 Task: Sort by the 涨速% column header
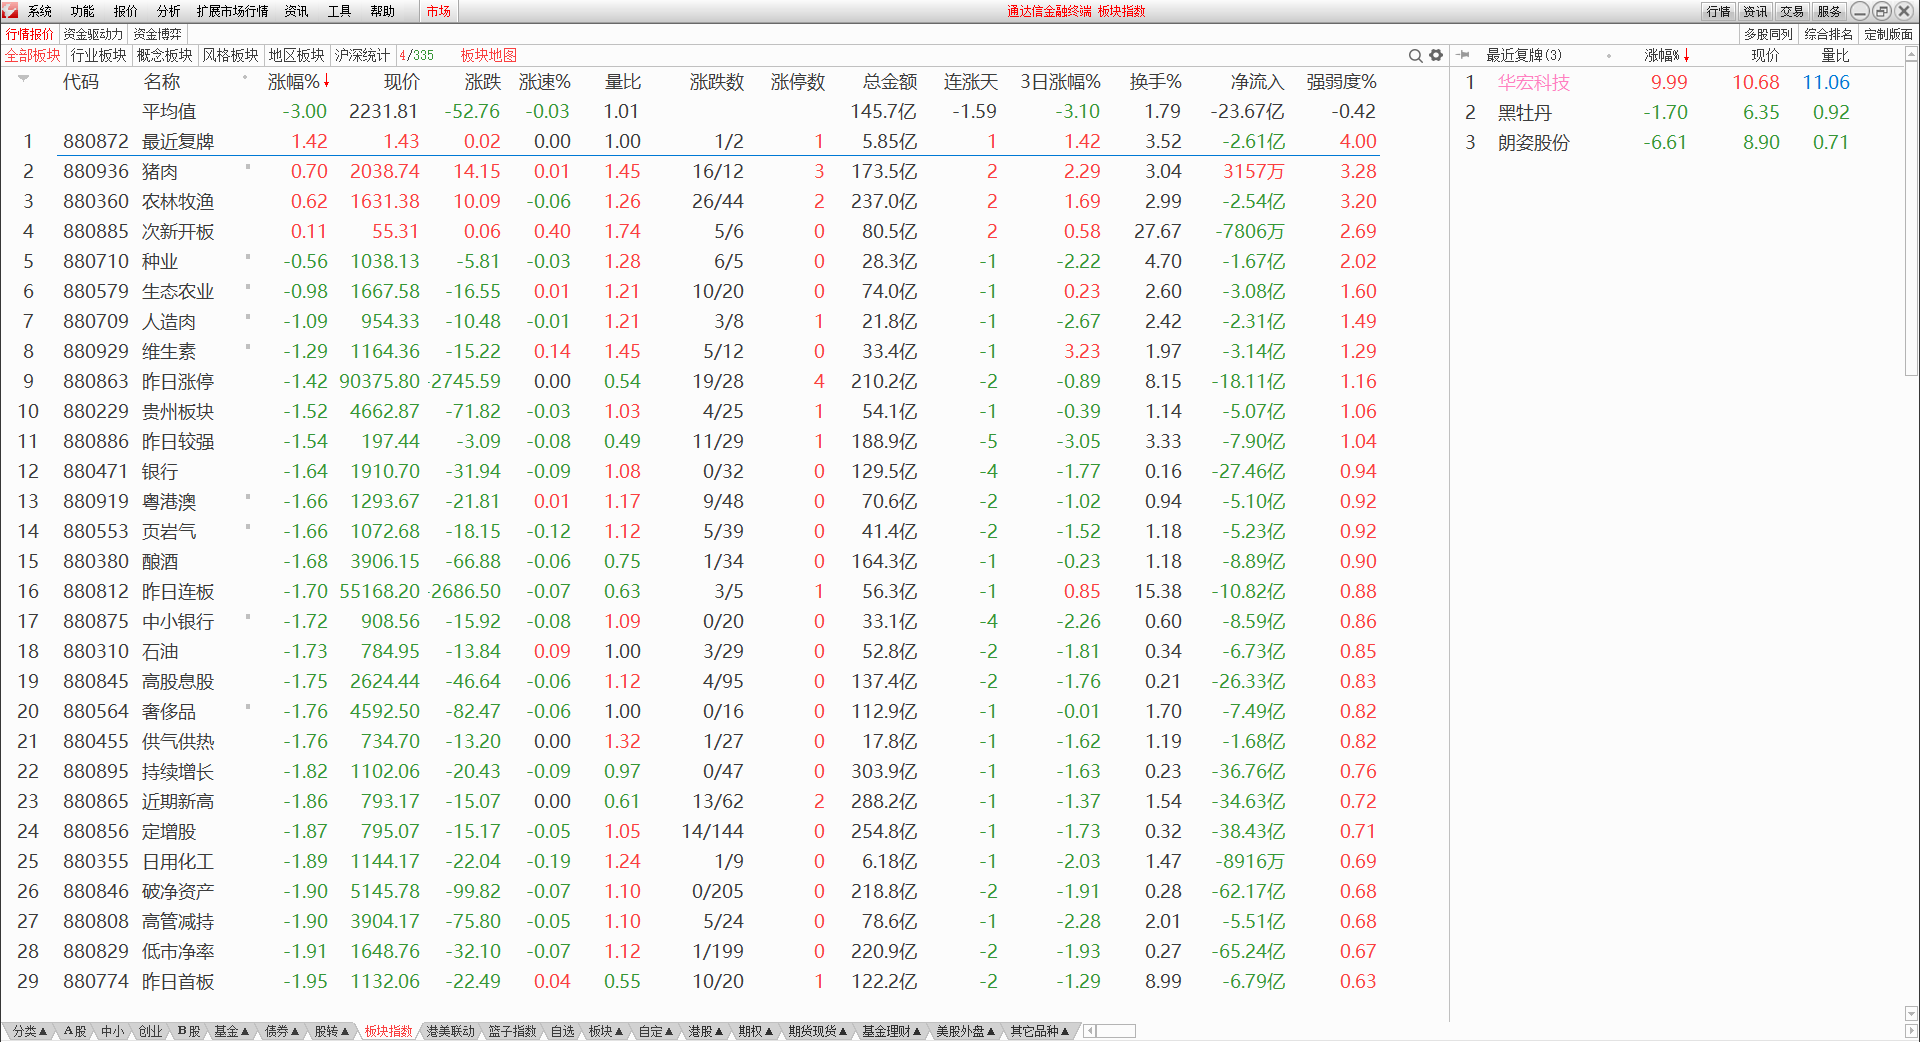(545, 82)
